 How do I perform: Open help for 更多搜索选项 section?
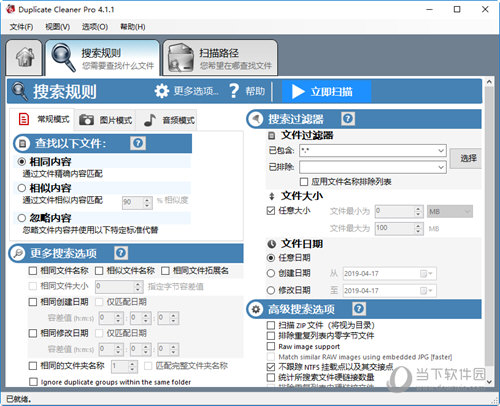[121, 253]
